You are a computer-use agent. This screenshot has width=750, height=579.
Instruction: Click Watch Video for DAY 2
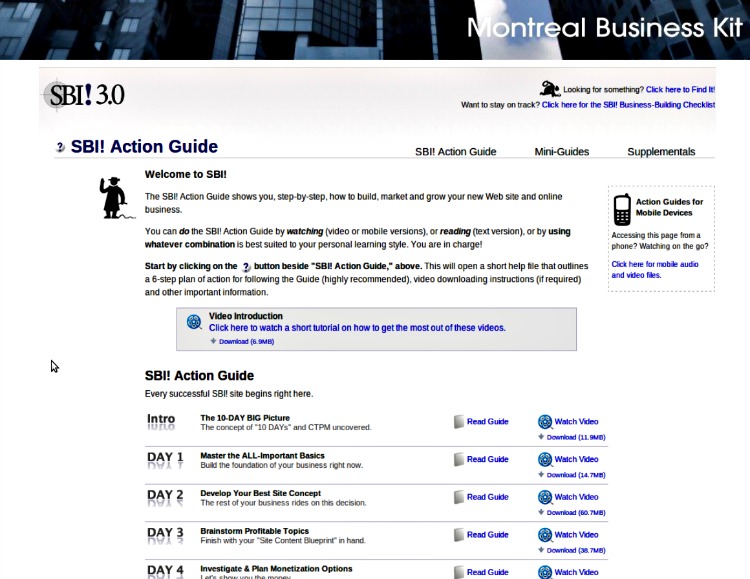point(576,497)
